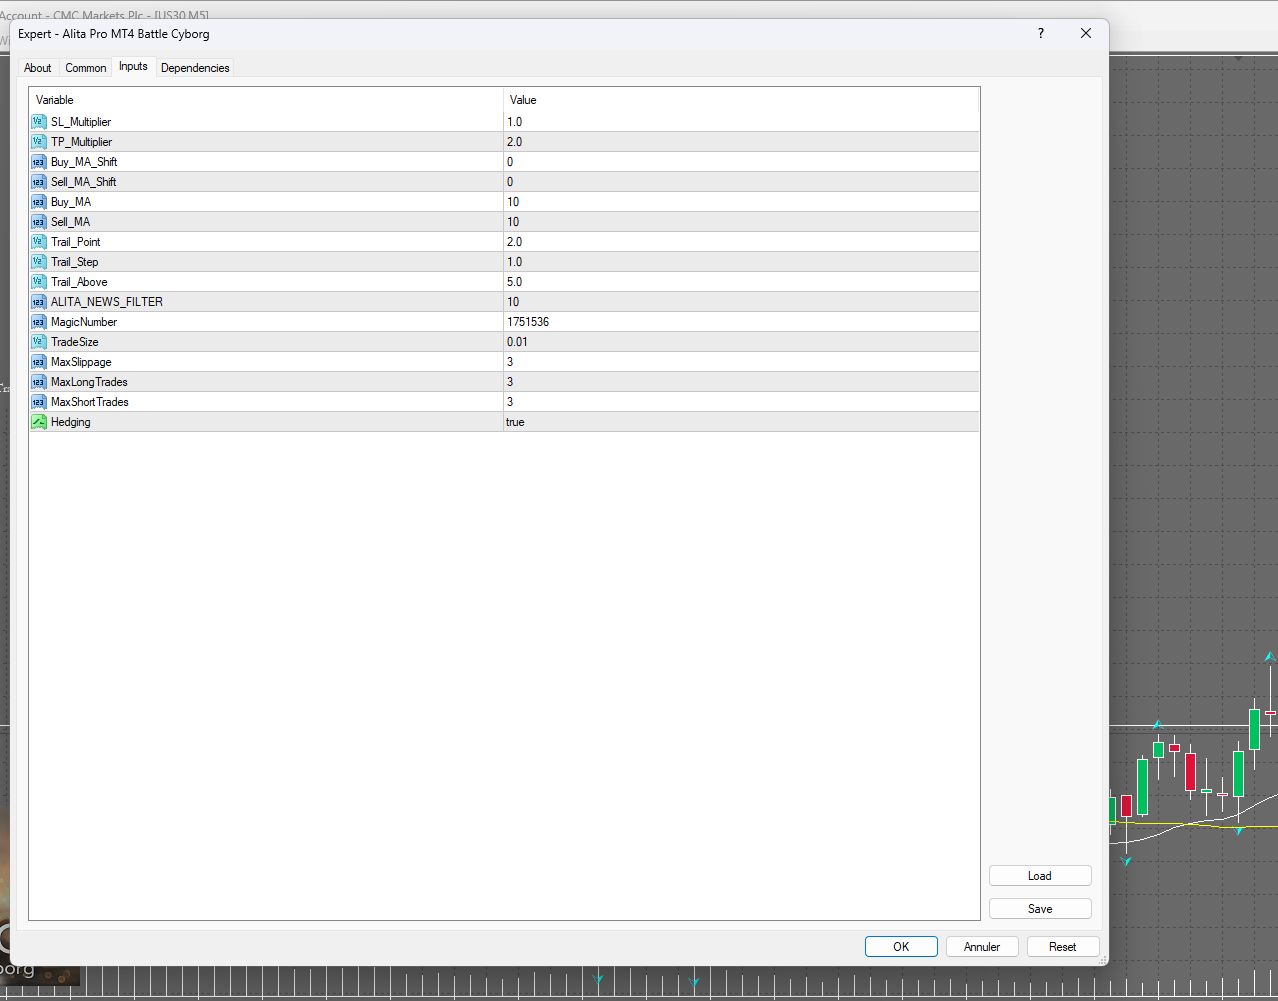Click the TradeSize variable icon
Viewport: 1278px width, 1001px height.
coord(39,342)
